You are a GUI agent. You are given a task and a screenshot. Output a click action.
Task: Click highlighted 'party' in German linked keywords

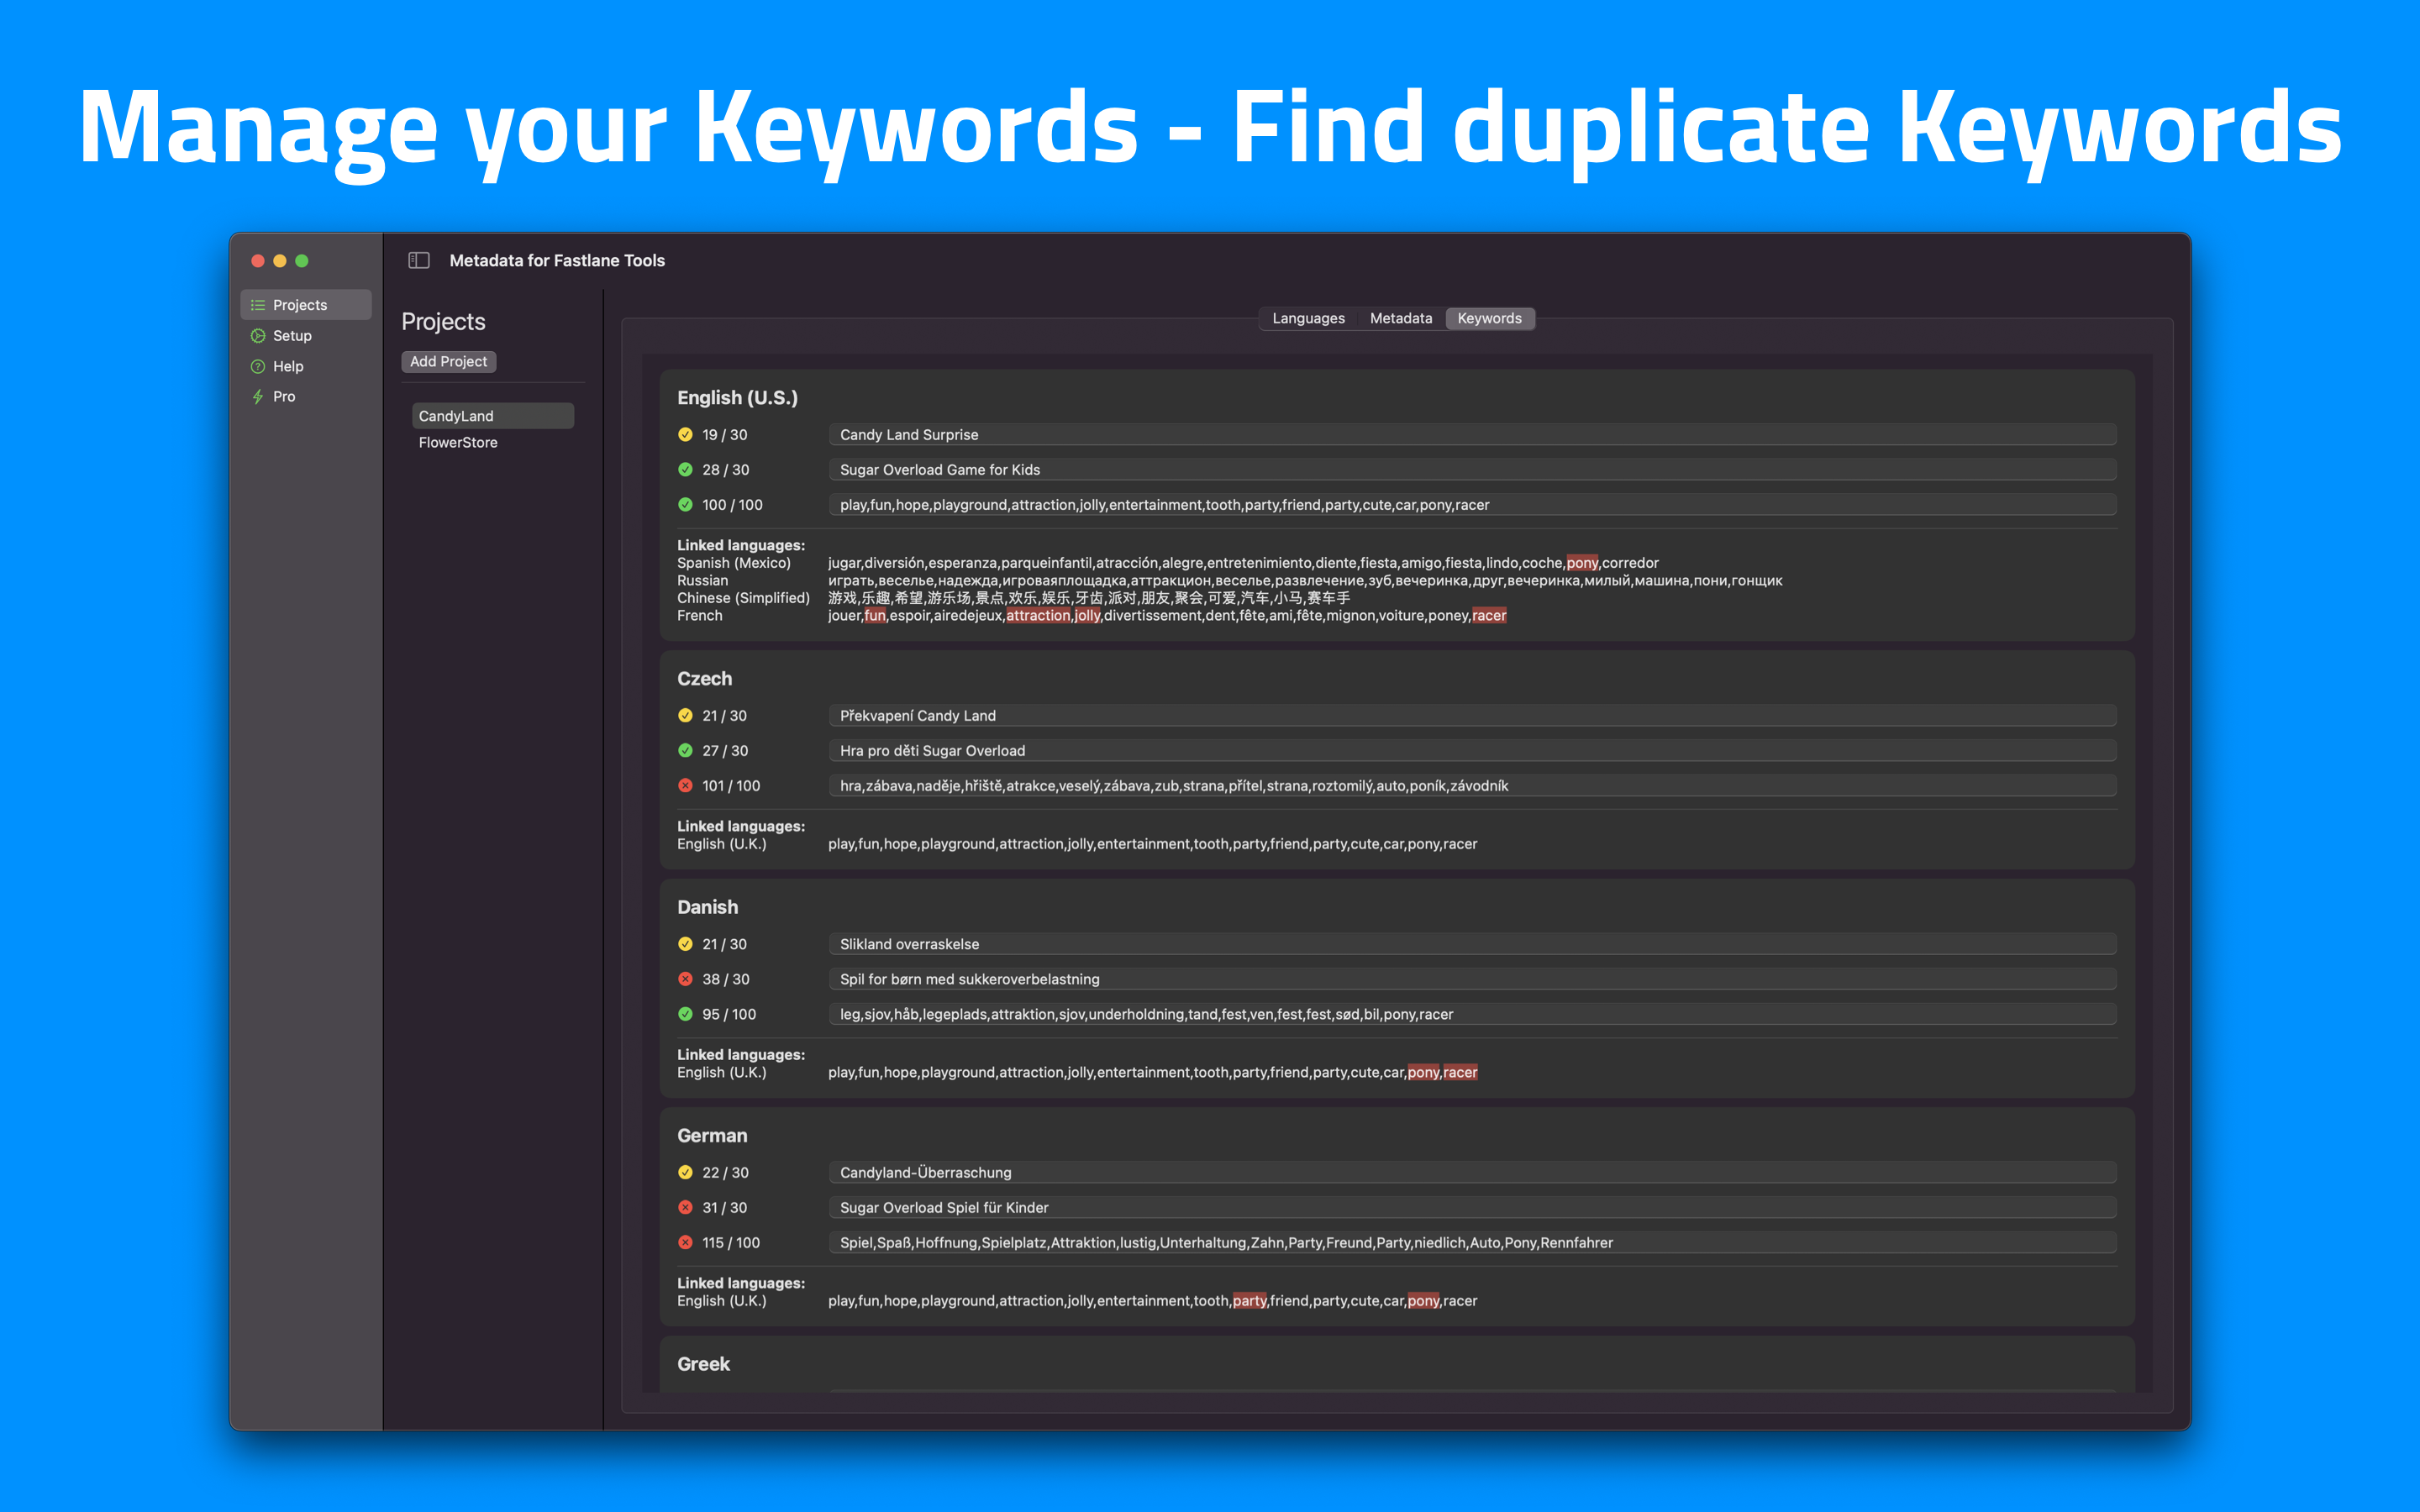(x=1249, y=1301)
